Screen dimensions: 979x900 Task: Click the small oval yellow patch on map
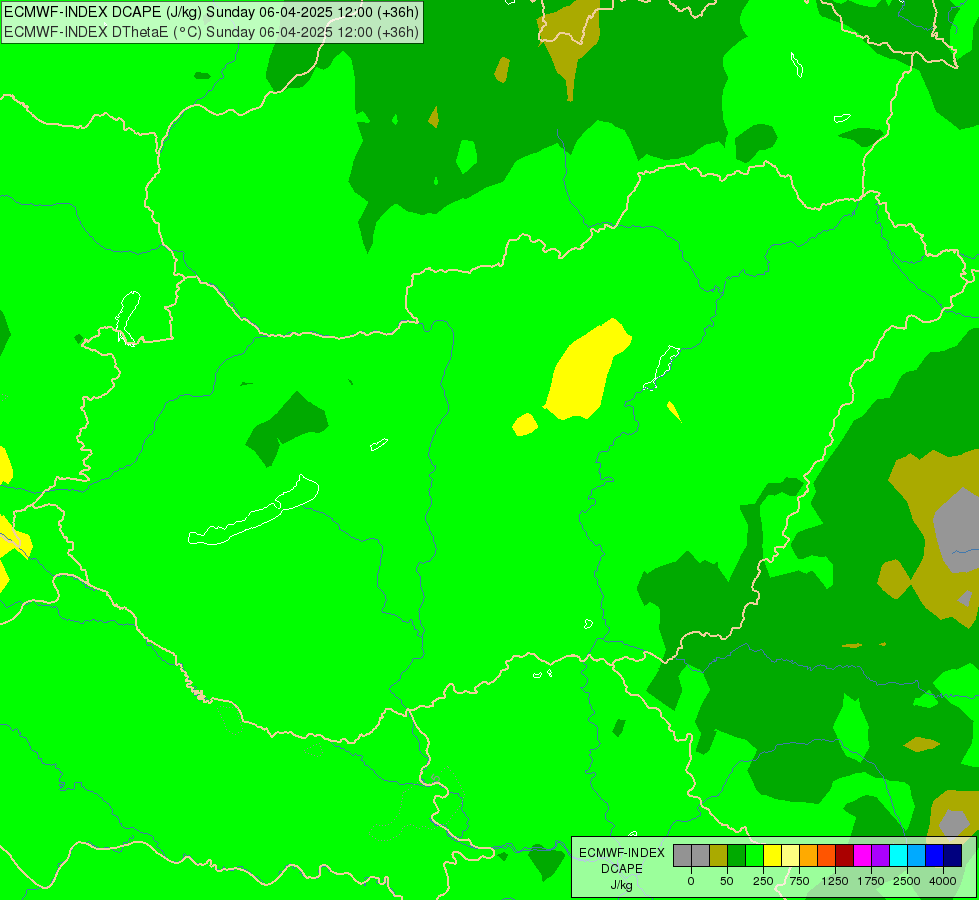click(525, 425)
